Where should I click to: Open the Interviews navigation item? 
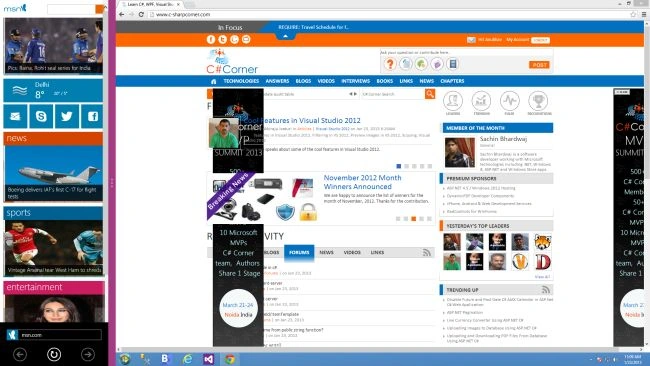tap(356, 81)
